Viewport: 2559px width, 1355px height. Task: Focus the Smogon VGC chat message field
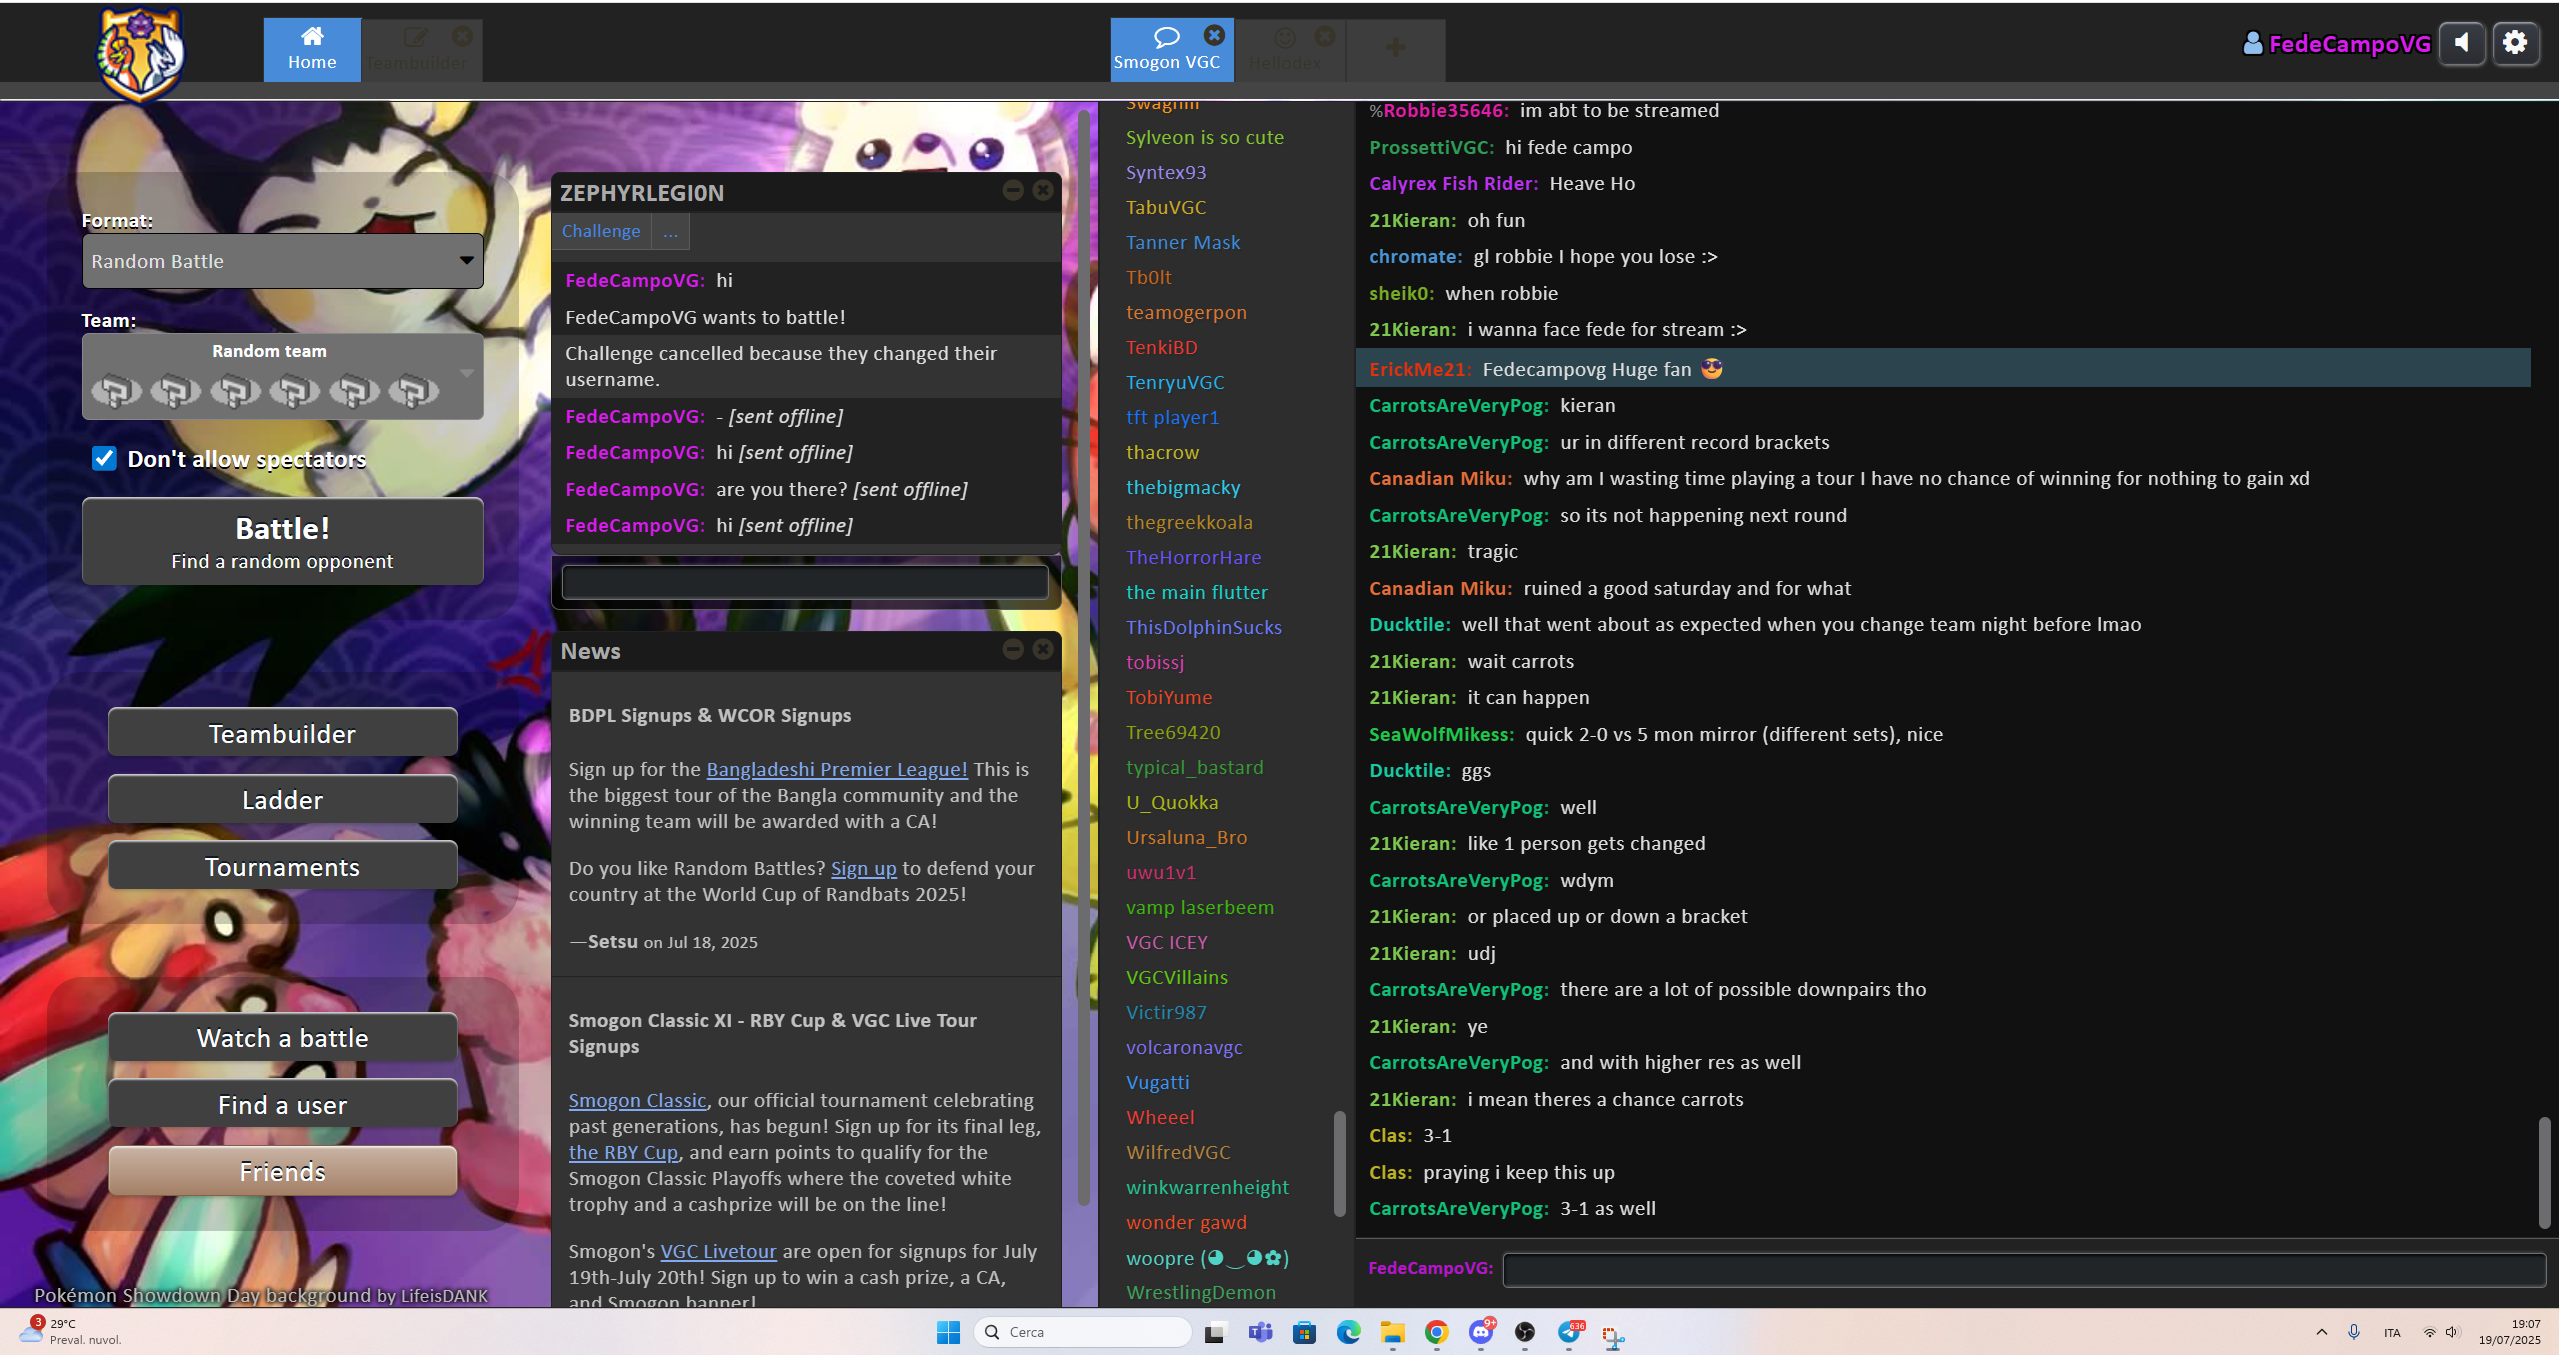click(2023, 1268)
